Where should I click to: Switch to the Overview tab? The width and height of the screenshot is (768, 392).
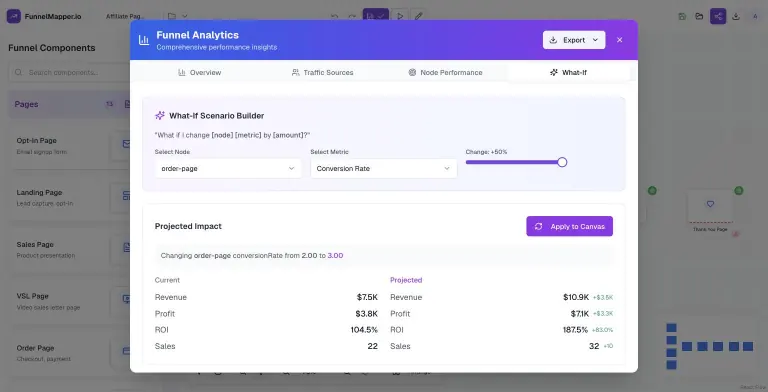[x=199, y=73]
